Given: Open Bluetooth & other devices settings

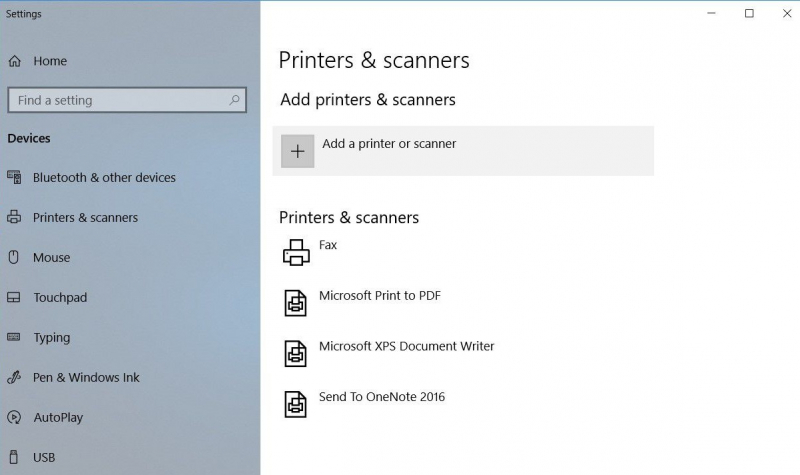Looking at the screenshot, I should pyautogui.click(x=104, y=177).
